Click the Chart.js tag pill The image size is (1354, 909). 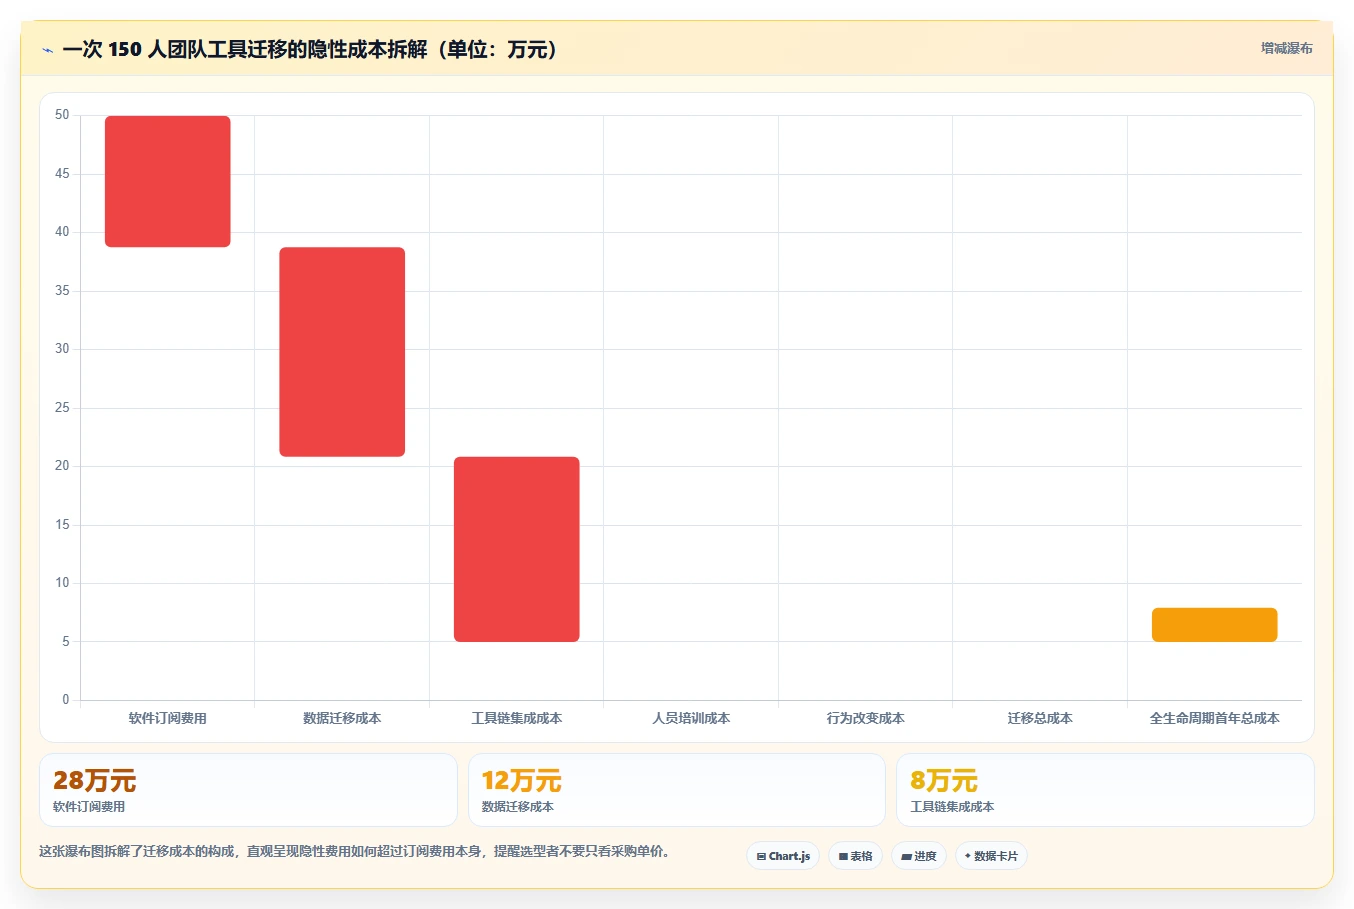(783, 856)
